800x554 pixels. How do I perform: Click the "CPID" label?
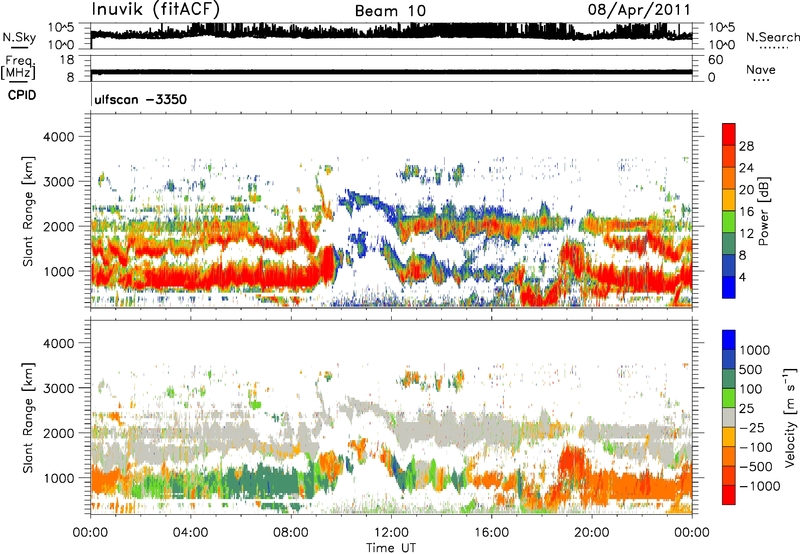click(22, 95)
